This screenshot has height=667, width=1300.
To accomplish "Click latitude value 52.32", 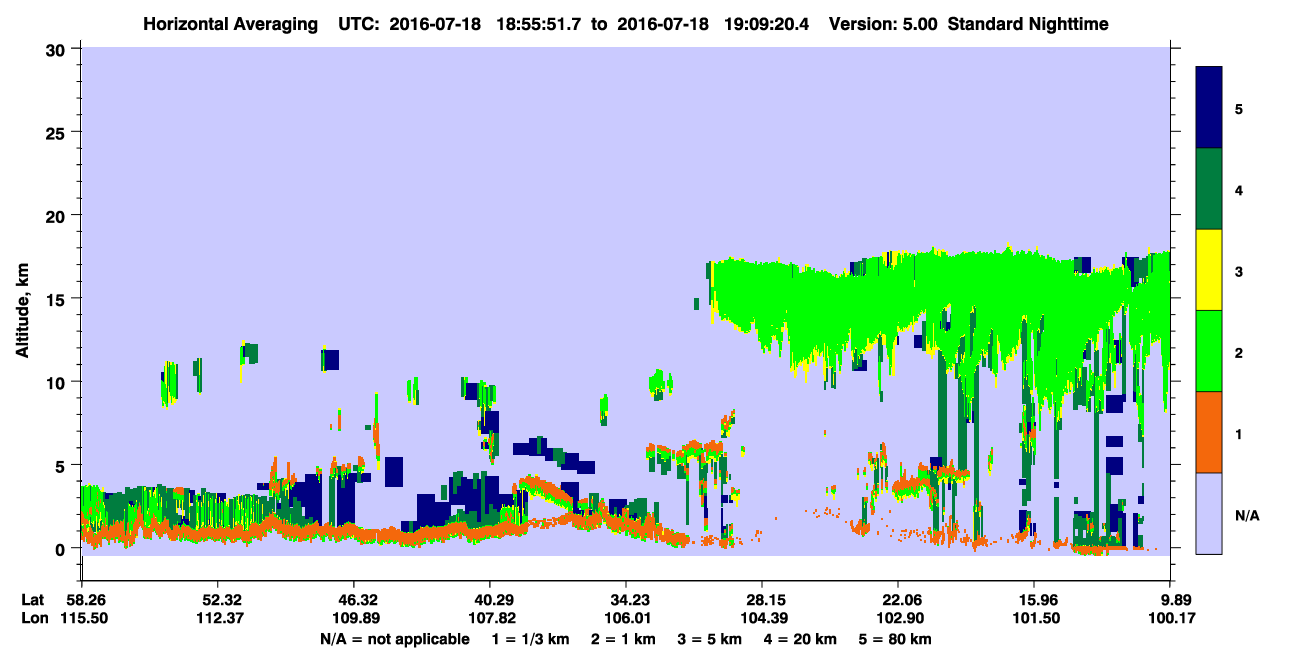I will (218, 600).
